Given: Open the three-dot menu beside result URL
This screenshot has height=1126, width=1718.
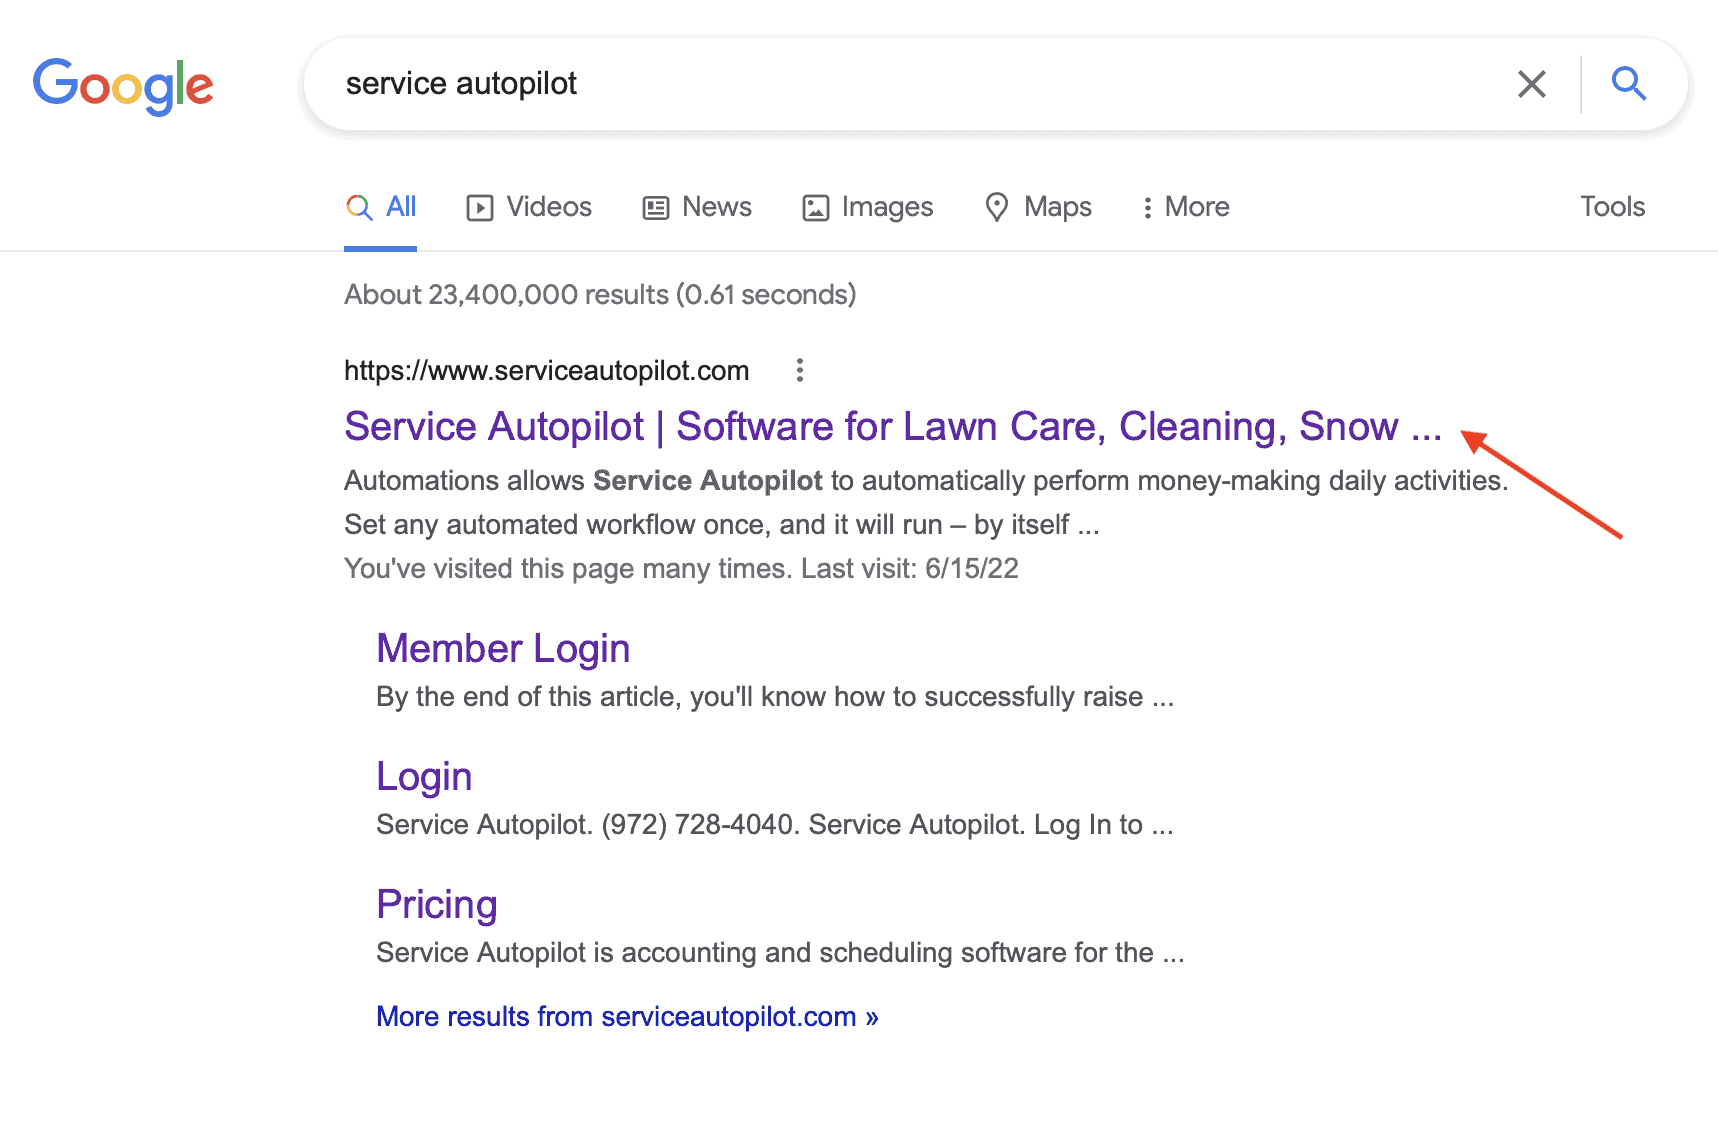Looking at the screenshot, I should [799, 370].
